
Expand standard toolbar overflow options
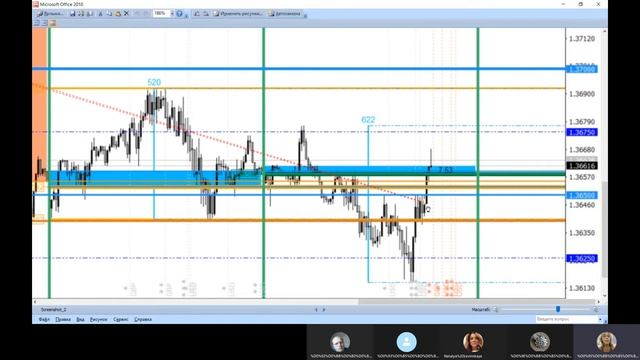tap(187, 16)
